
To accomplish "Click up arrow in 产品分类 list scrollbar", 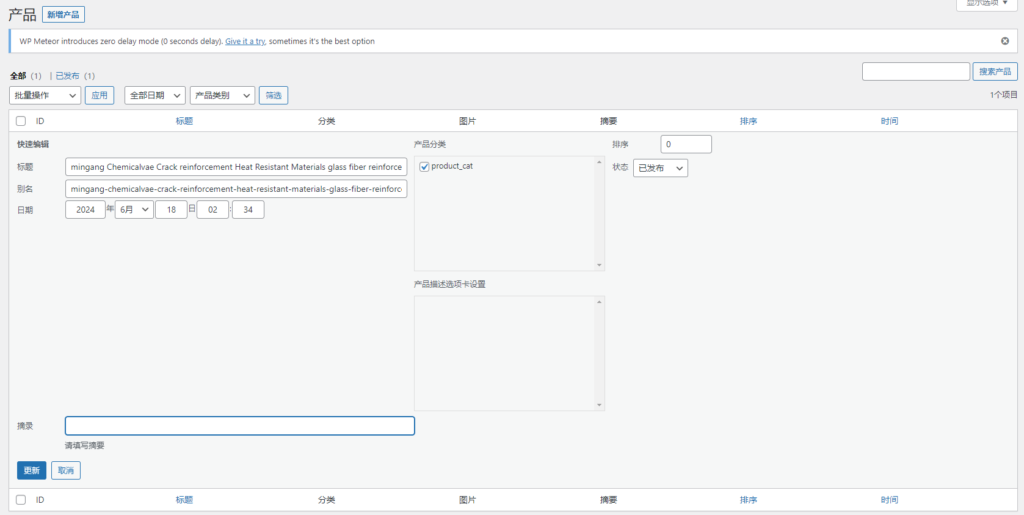I will [x=600, y=161].
